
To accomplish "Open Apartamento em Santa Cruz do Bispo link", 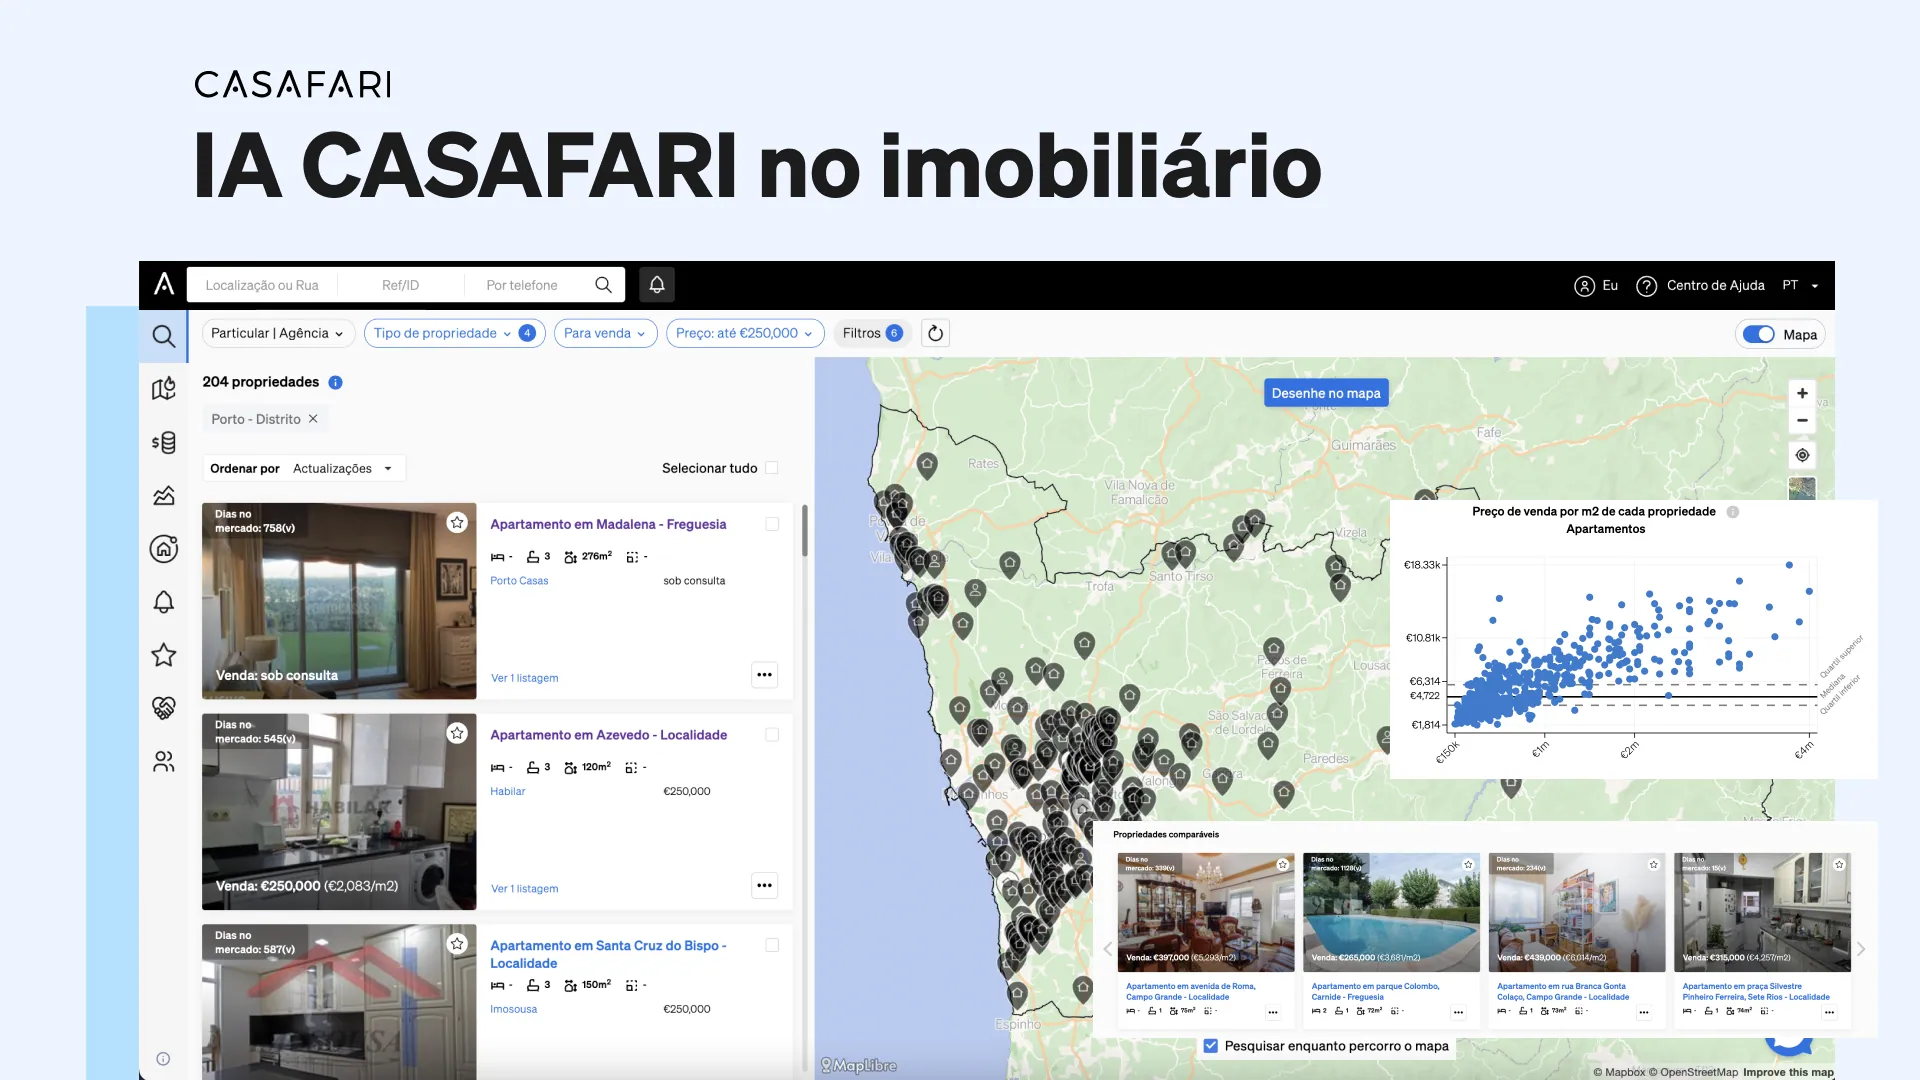I will click(608, 954).
